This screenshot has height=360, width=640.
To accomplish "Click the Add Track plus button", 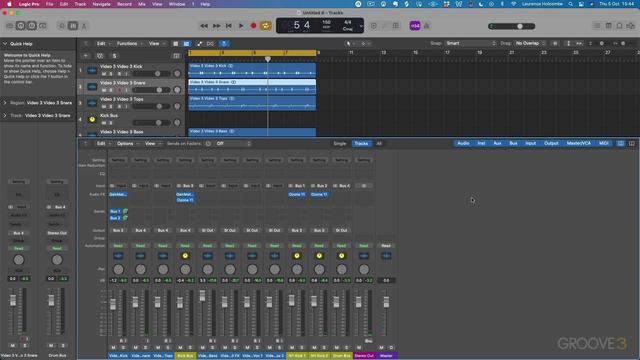I will click(x=86, y=56).
